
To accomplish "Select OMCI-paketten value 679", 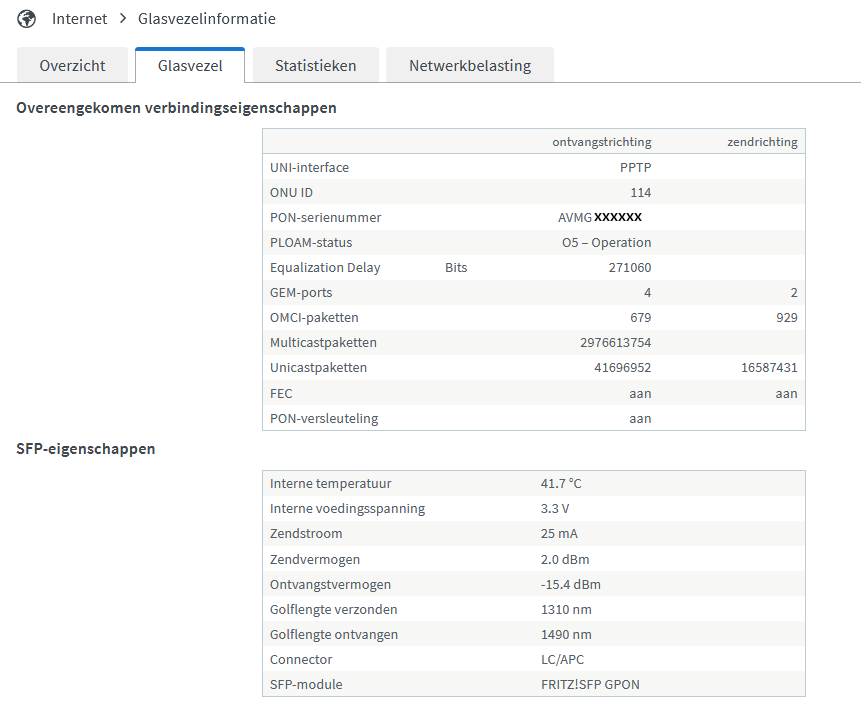I will point(641,317).
